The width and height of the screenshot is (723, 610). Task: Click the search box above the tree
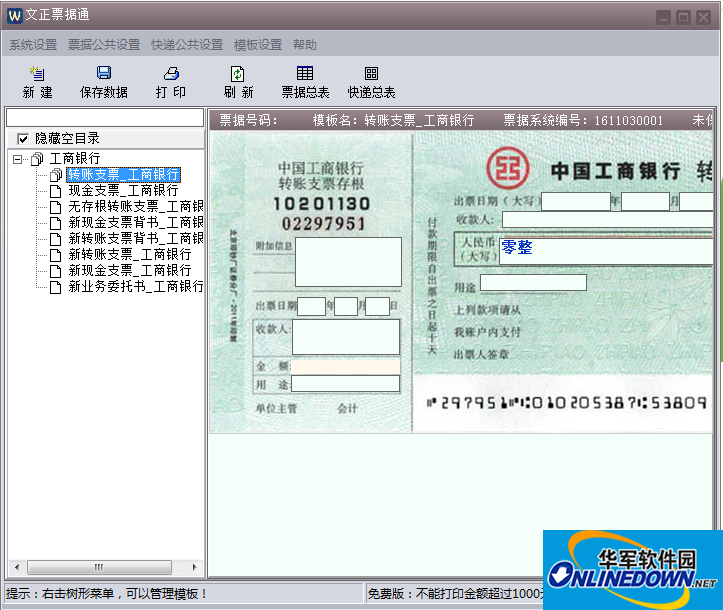(105, 118)
